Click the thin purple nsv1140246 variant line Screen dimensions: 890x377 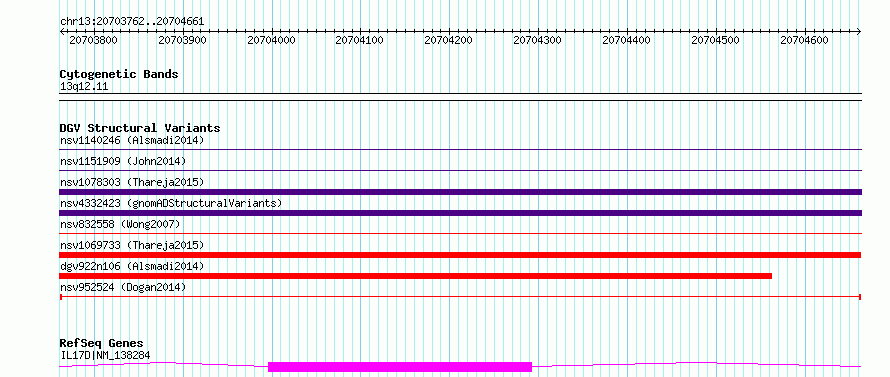click(x=461, y=149)
